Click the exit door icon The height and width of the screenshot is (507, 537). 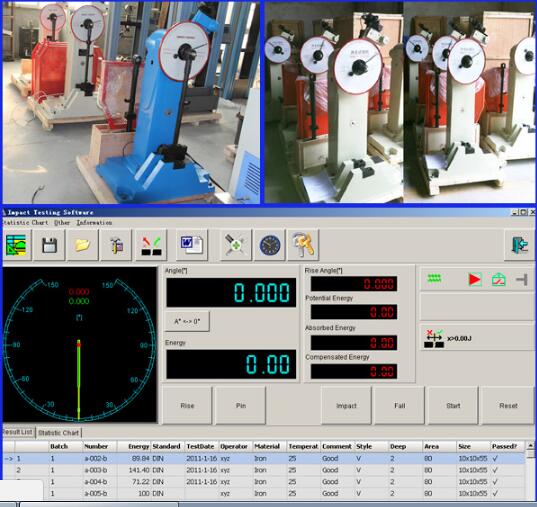(x=519, y=245)
